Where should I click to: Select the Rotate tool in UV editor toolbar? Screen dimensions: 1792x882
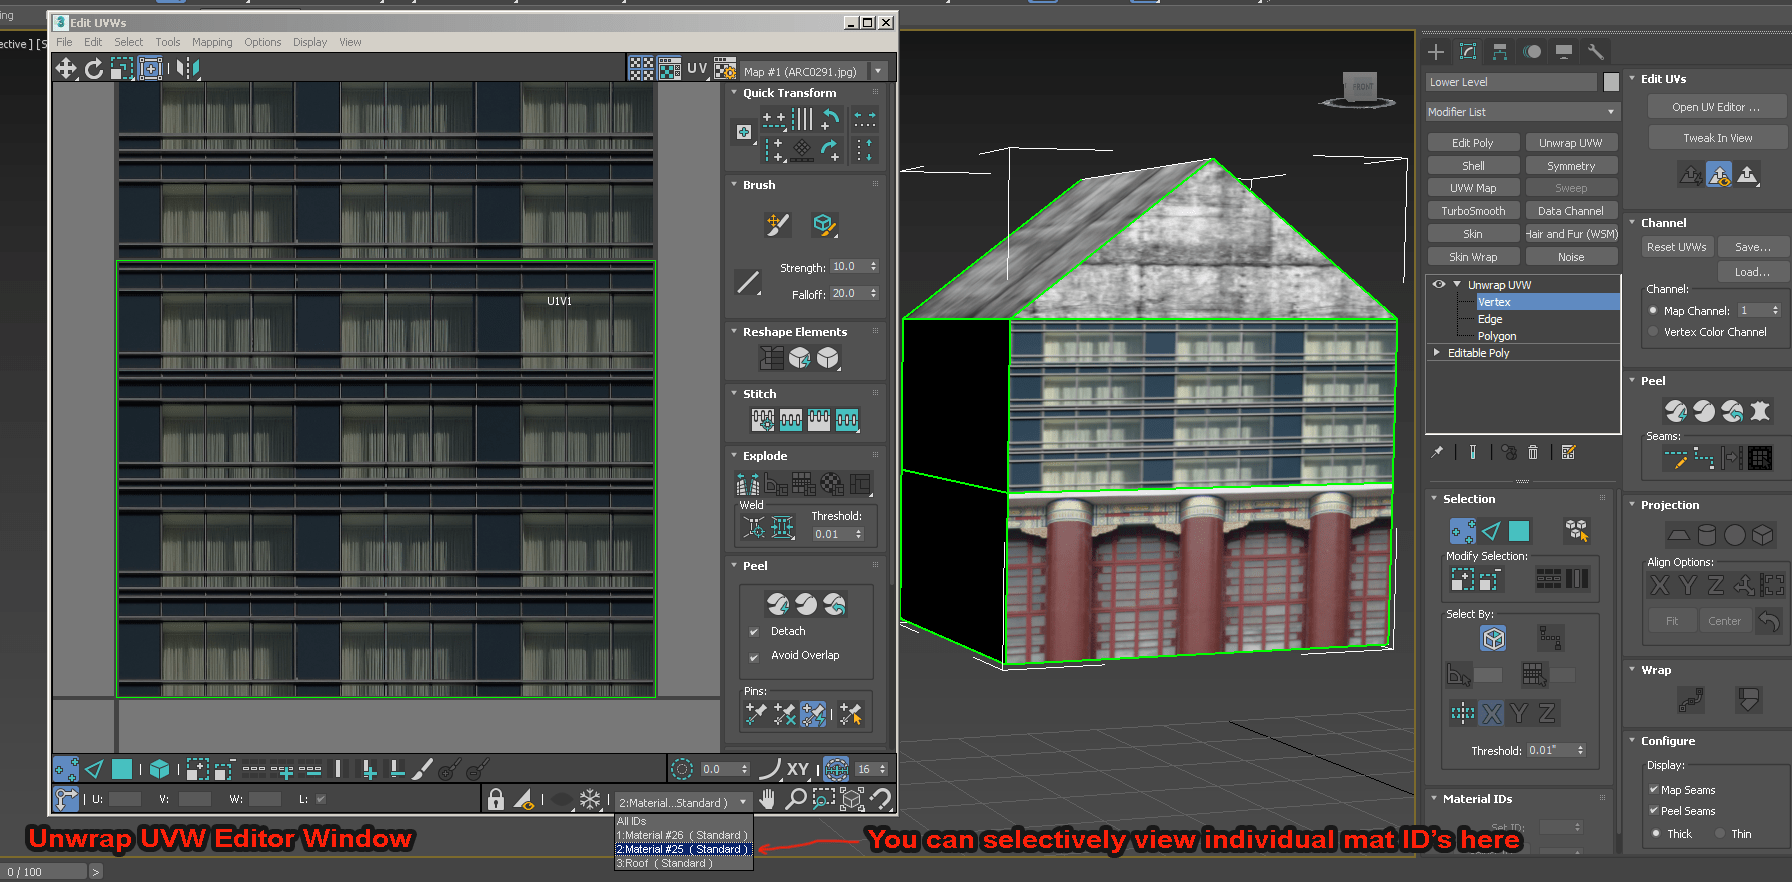(94, 68)
